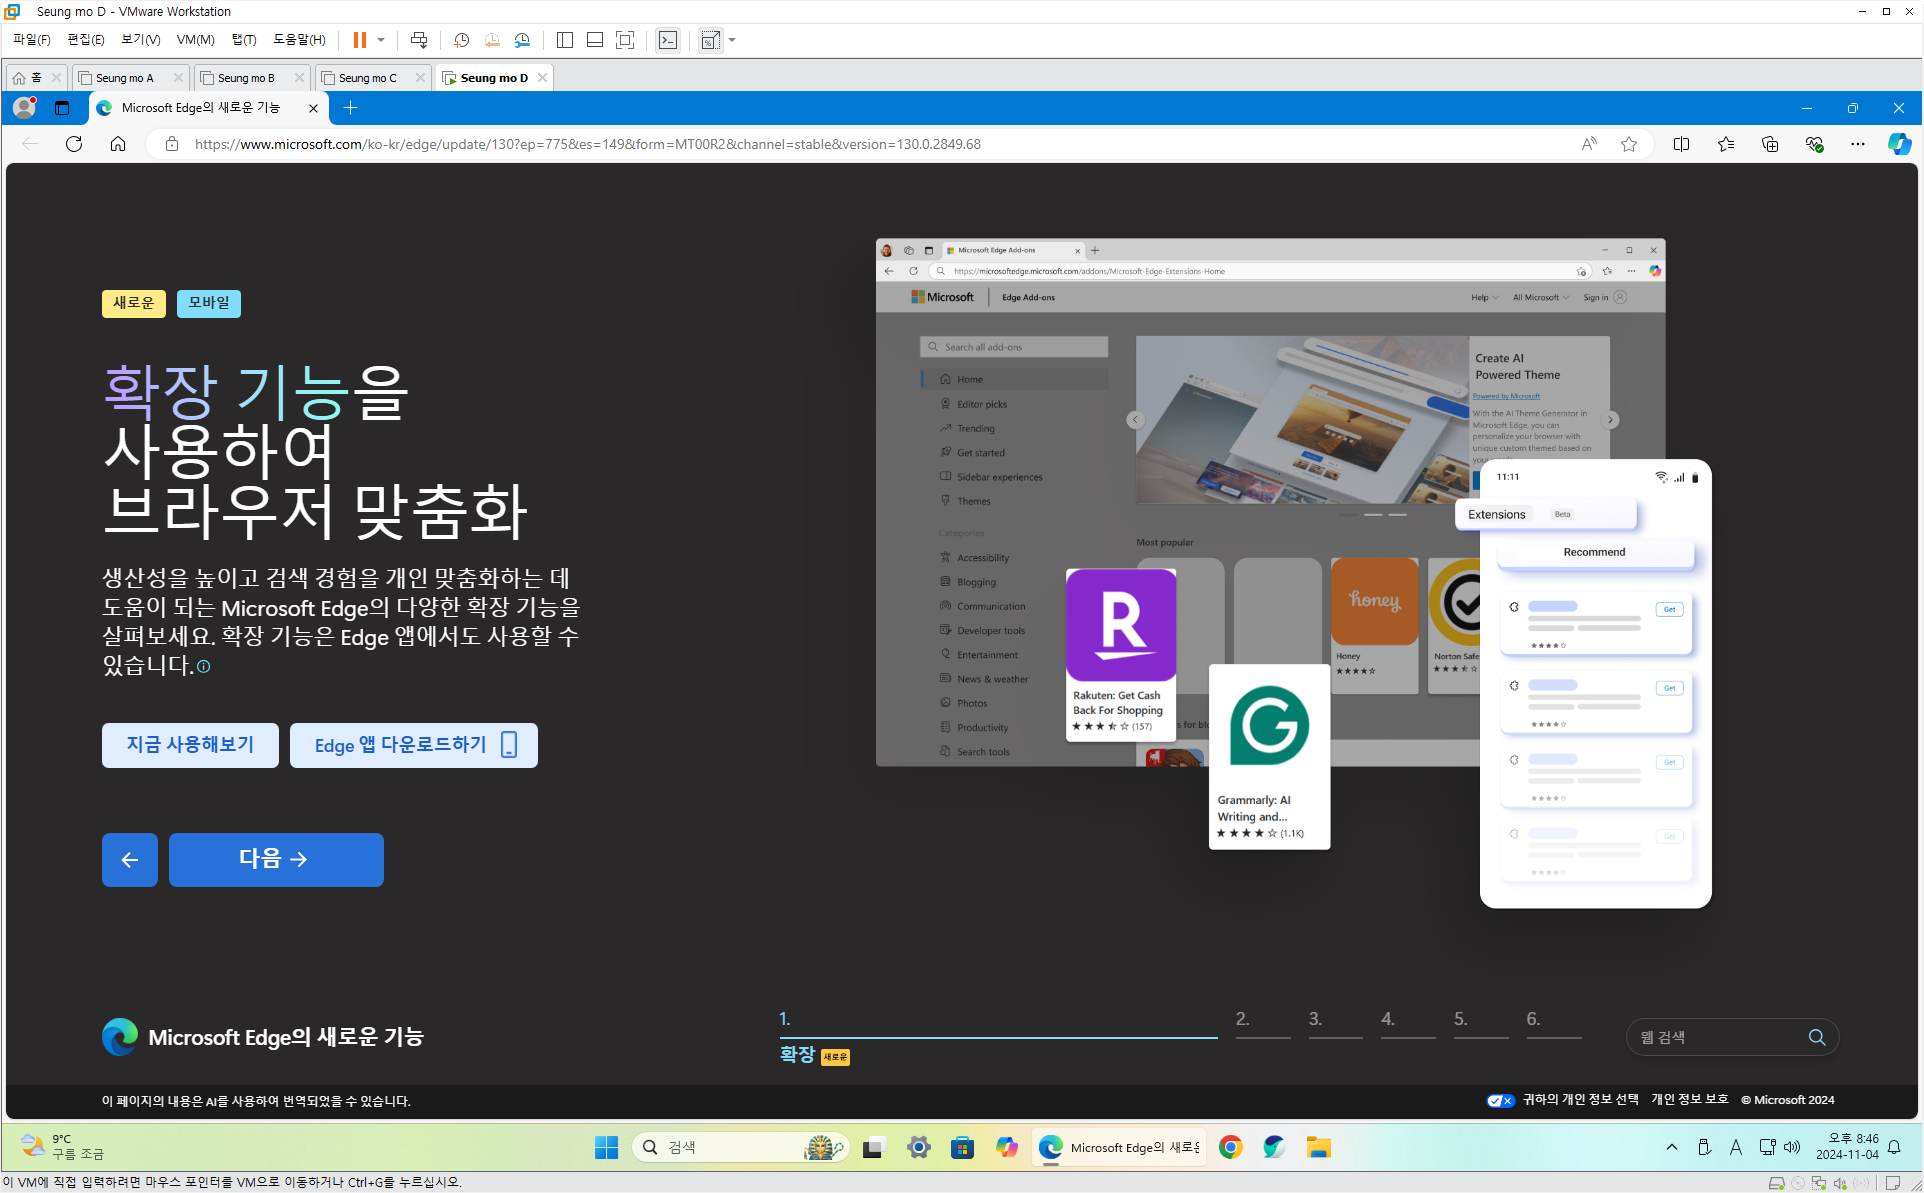The width and height of the screenshot is (1924, 1193).
Task: Open the Edge home page icon
Action: (x=118, y=144)
